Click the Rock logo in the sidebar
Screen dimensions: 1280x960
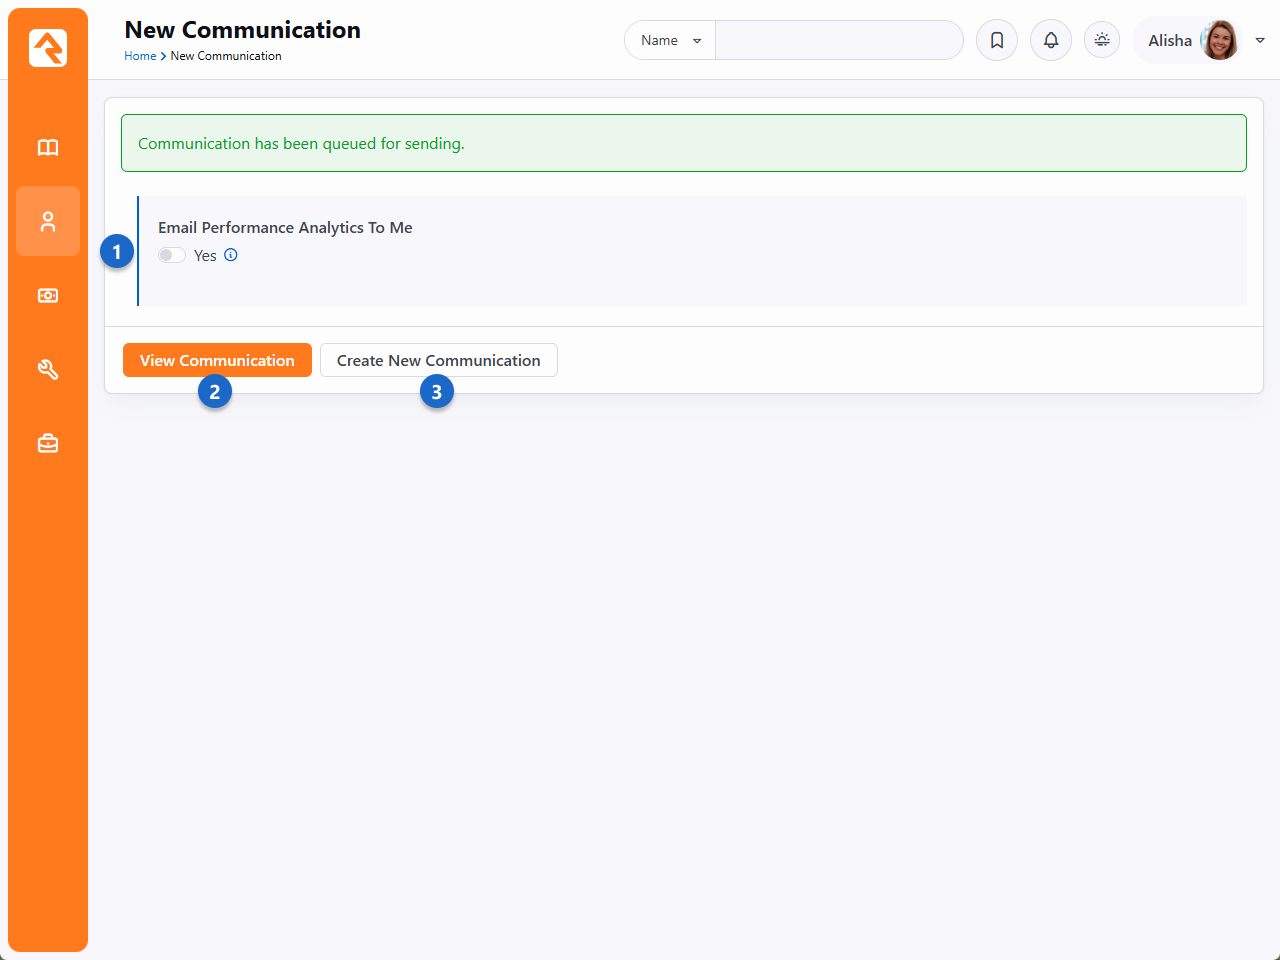(48, 48)
